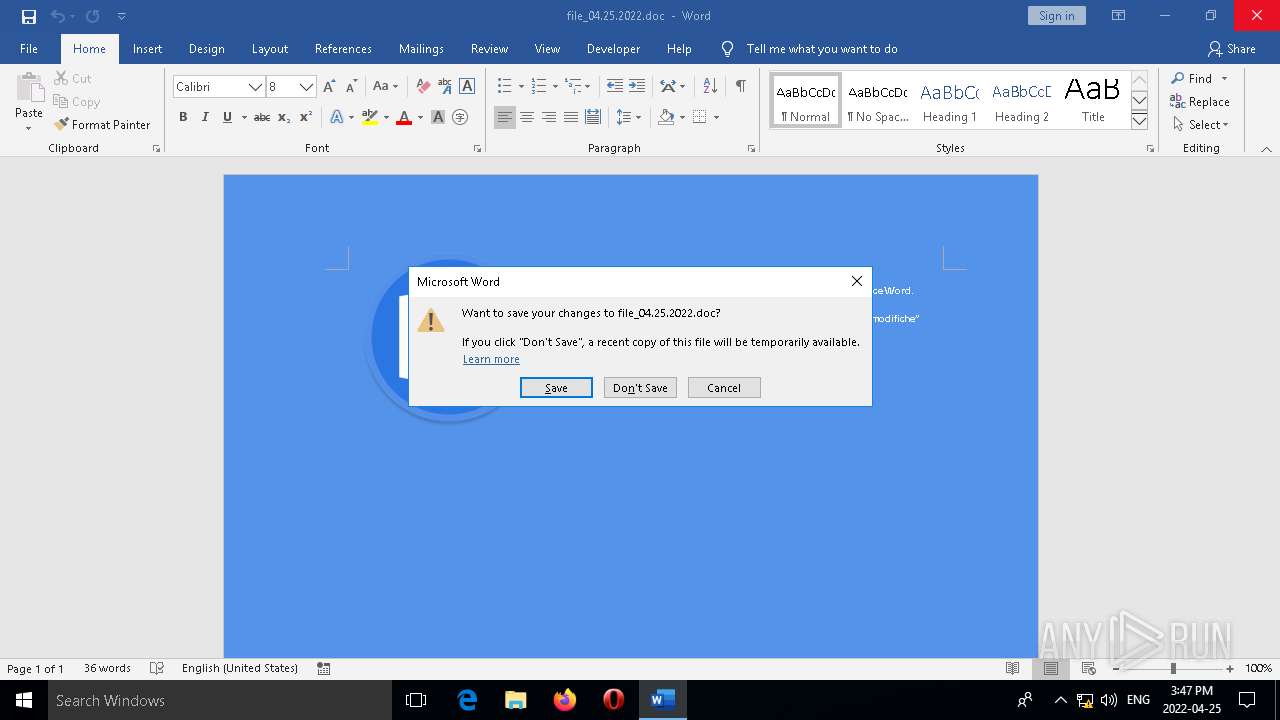Open the Change Case dropdown
The height and width of the screenshot is (720, 1280).
(x=385, y=87)
